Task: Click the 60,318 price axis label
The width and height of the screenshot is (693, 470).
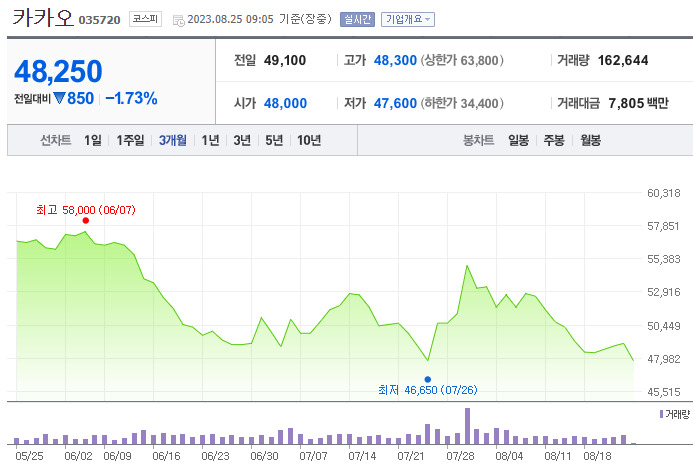Action: click(x=663, y=193)
